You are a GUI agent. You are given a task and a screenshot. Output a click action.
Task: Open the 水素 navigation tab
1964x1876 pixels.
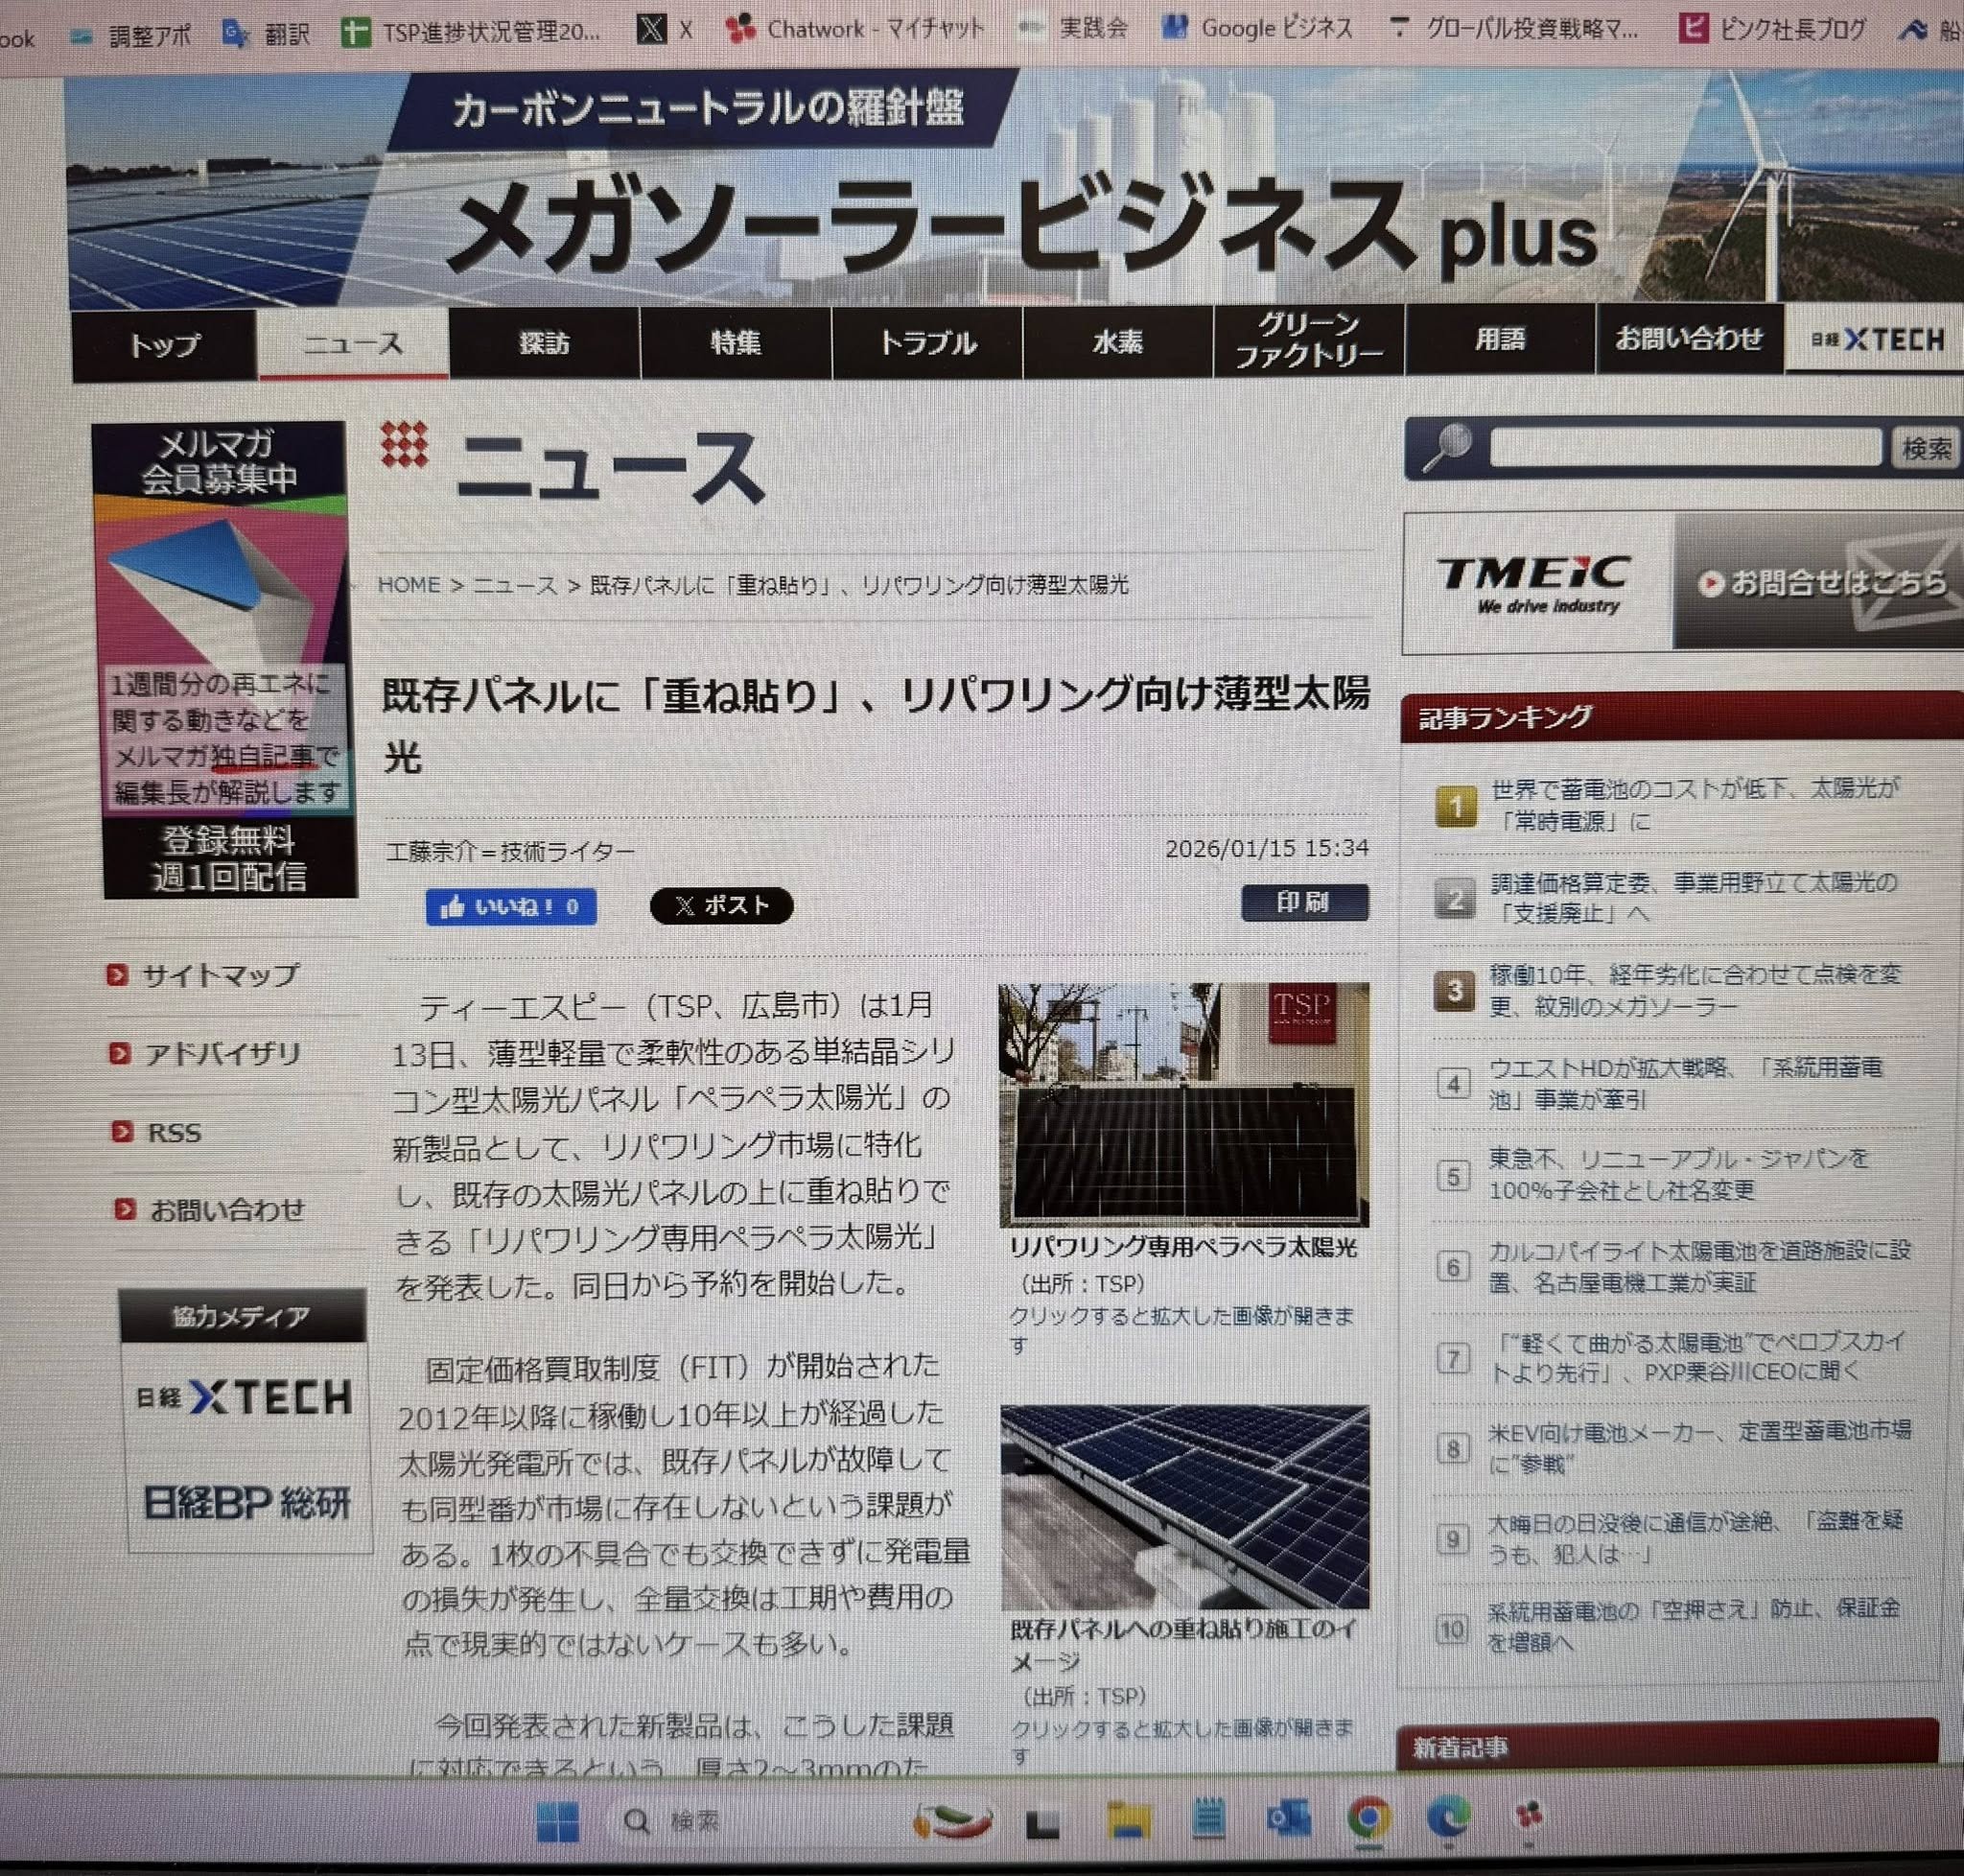point(1117,342)
